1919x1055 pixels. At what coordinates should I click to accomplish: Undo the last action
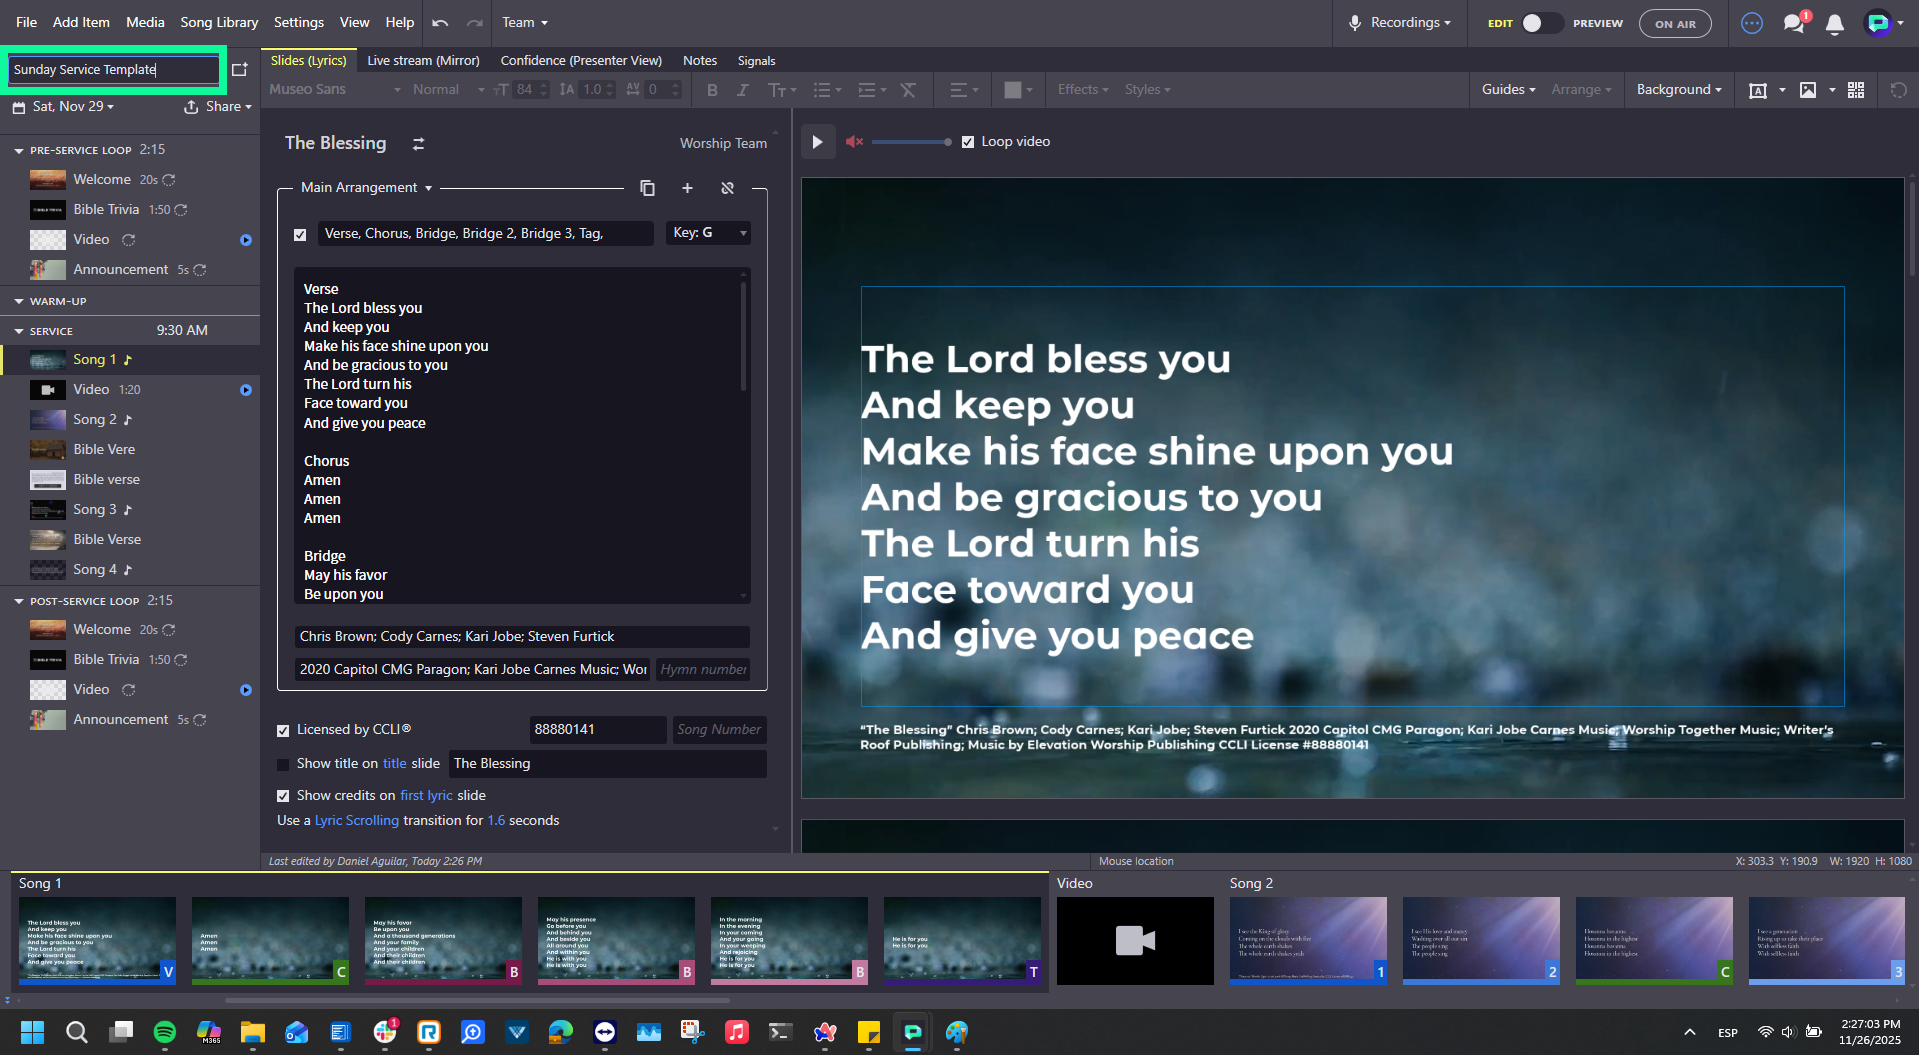(440, 22)
